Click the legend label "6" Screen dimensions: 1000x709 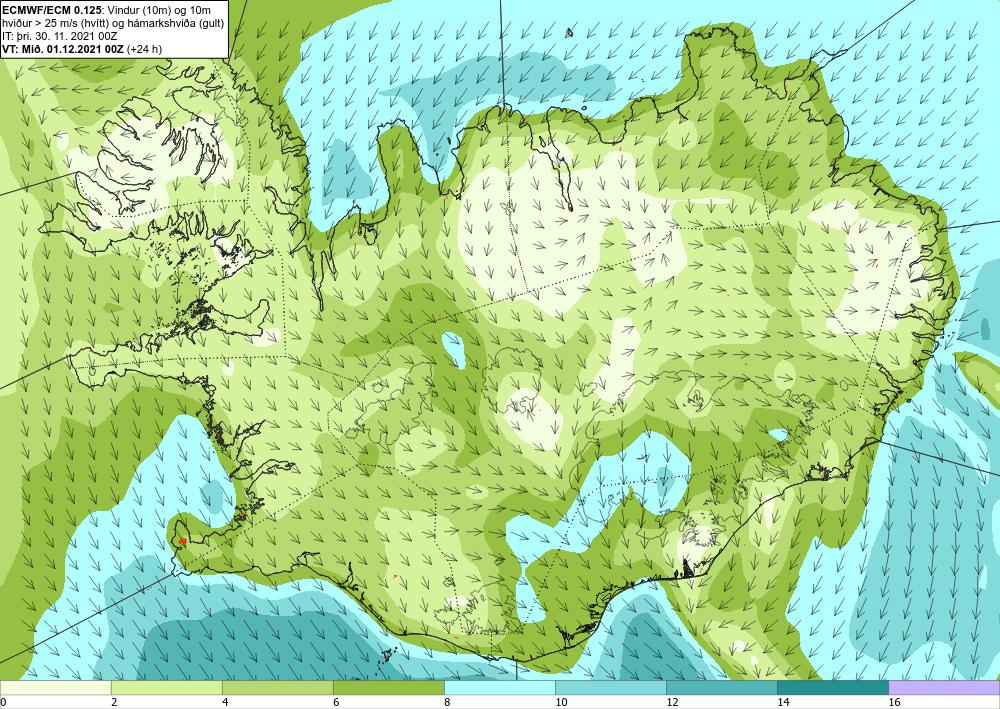point(336,702)
